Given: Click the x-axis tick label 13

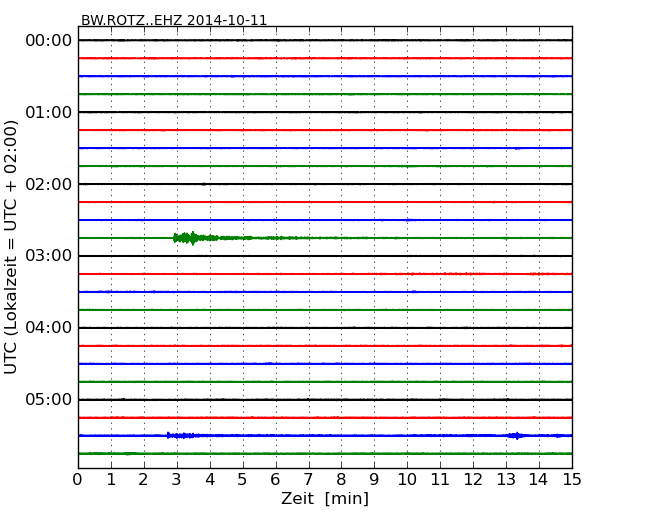Looking at the screenshot, I should click(506, 480).
